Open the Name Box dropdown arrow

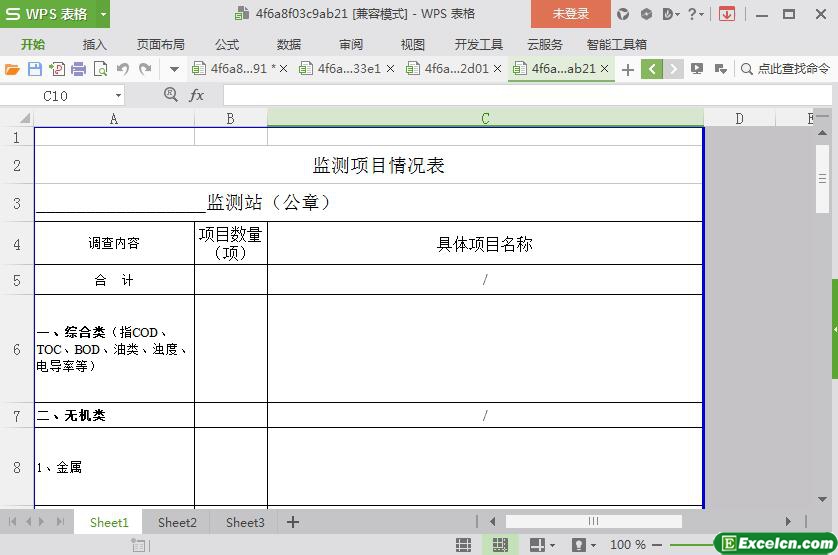tap(118, 95)
